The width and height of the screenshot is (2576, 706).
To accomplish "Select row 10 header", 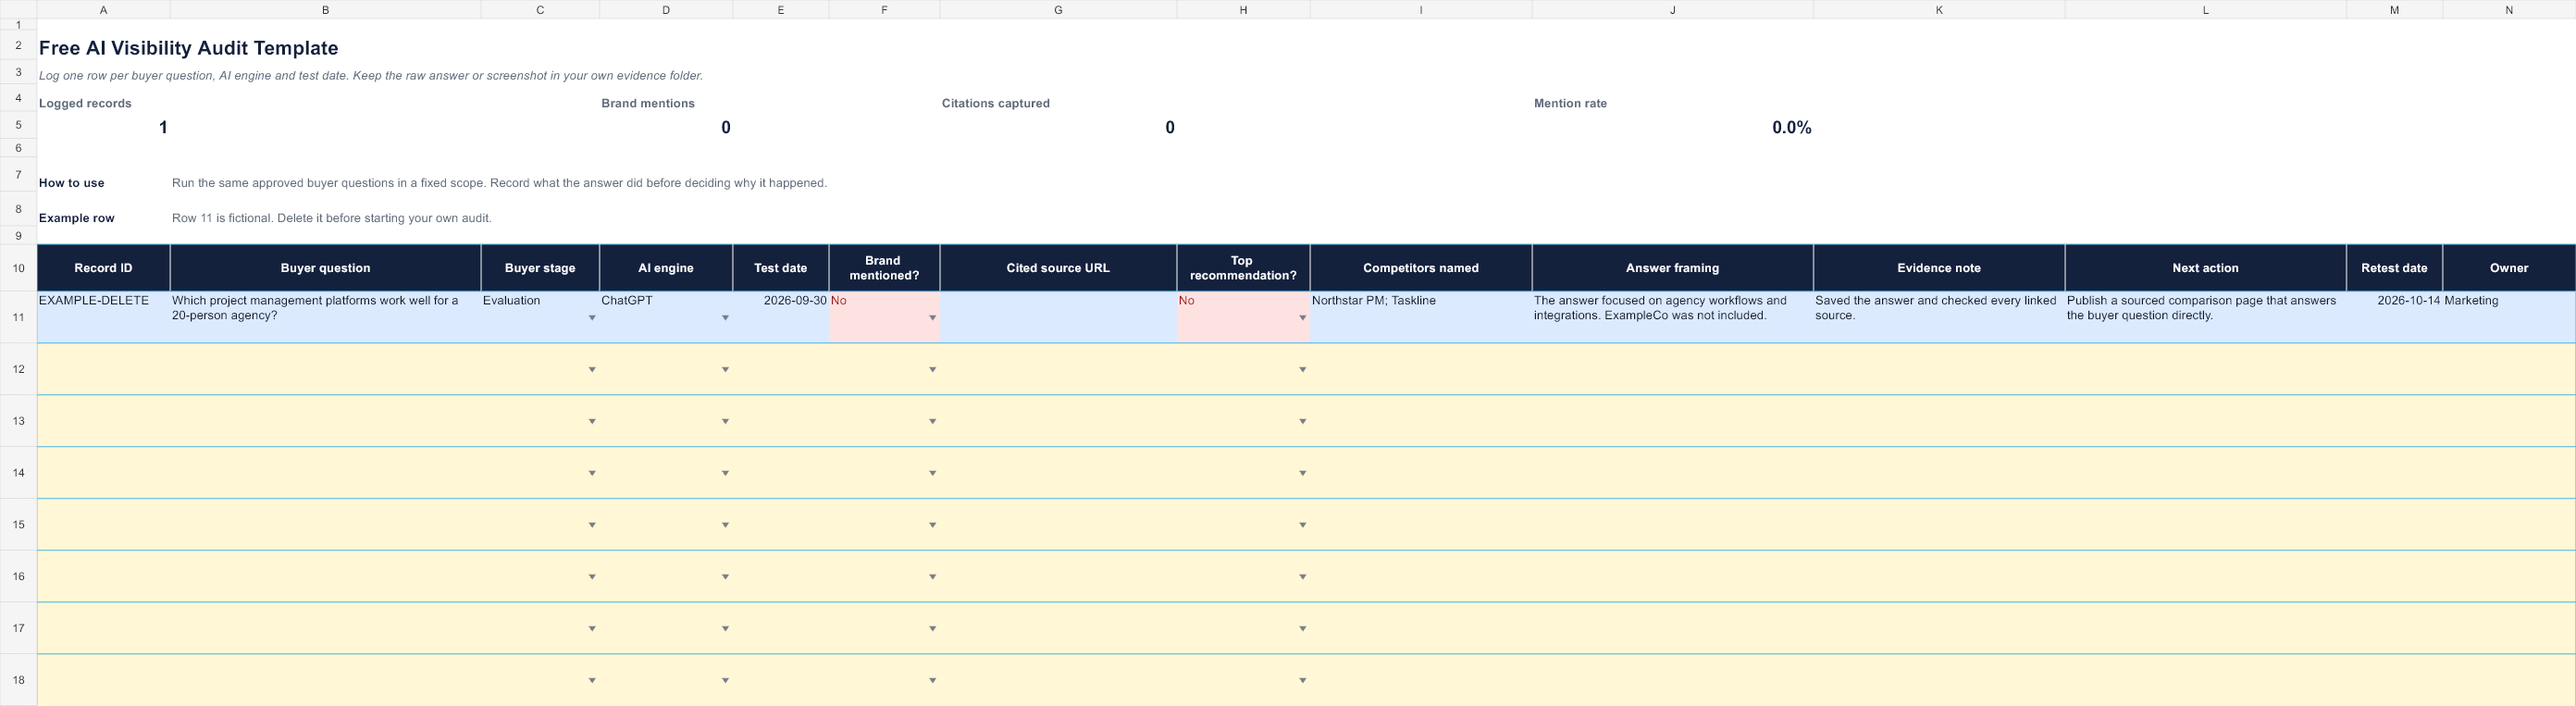I will [18, 268].
